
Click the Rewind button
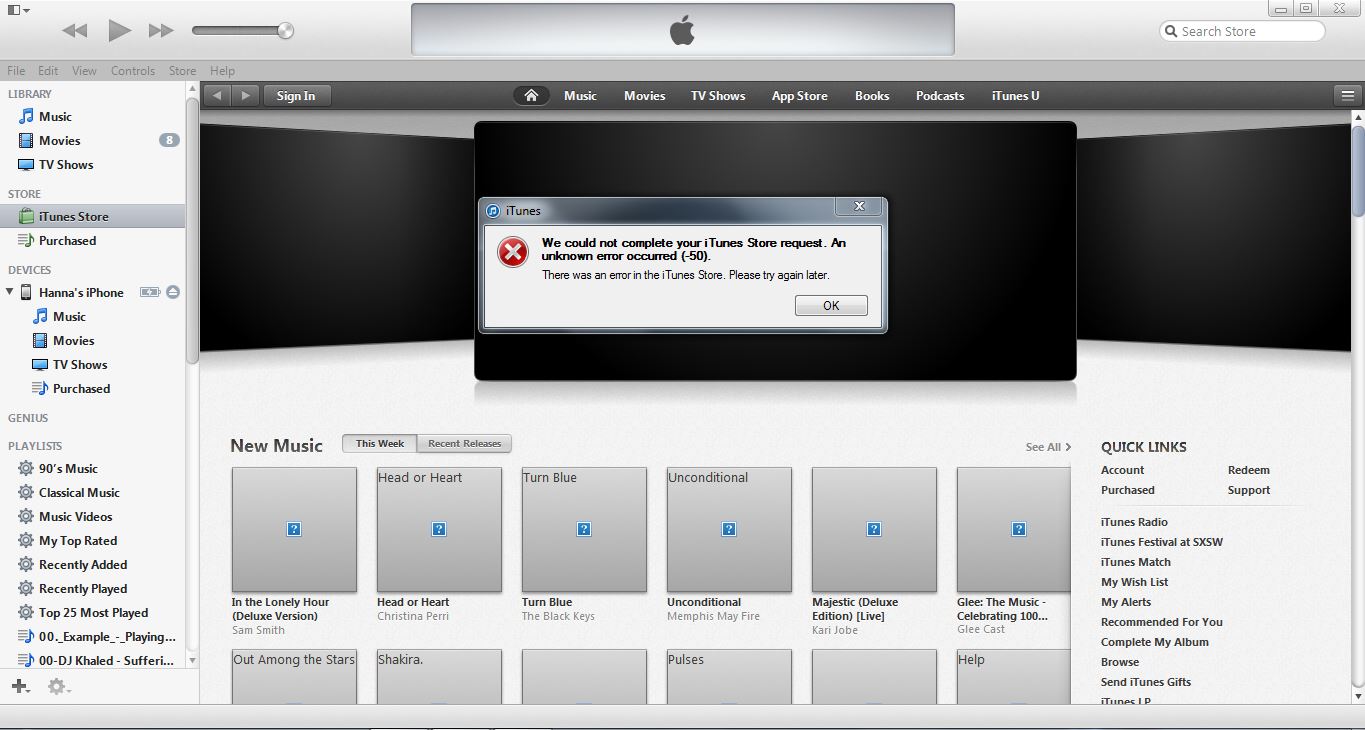(75, 31)
